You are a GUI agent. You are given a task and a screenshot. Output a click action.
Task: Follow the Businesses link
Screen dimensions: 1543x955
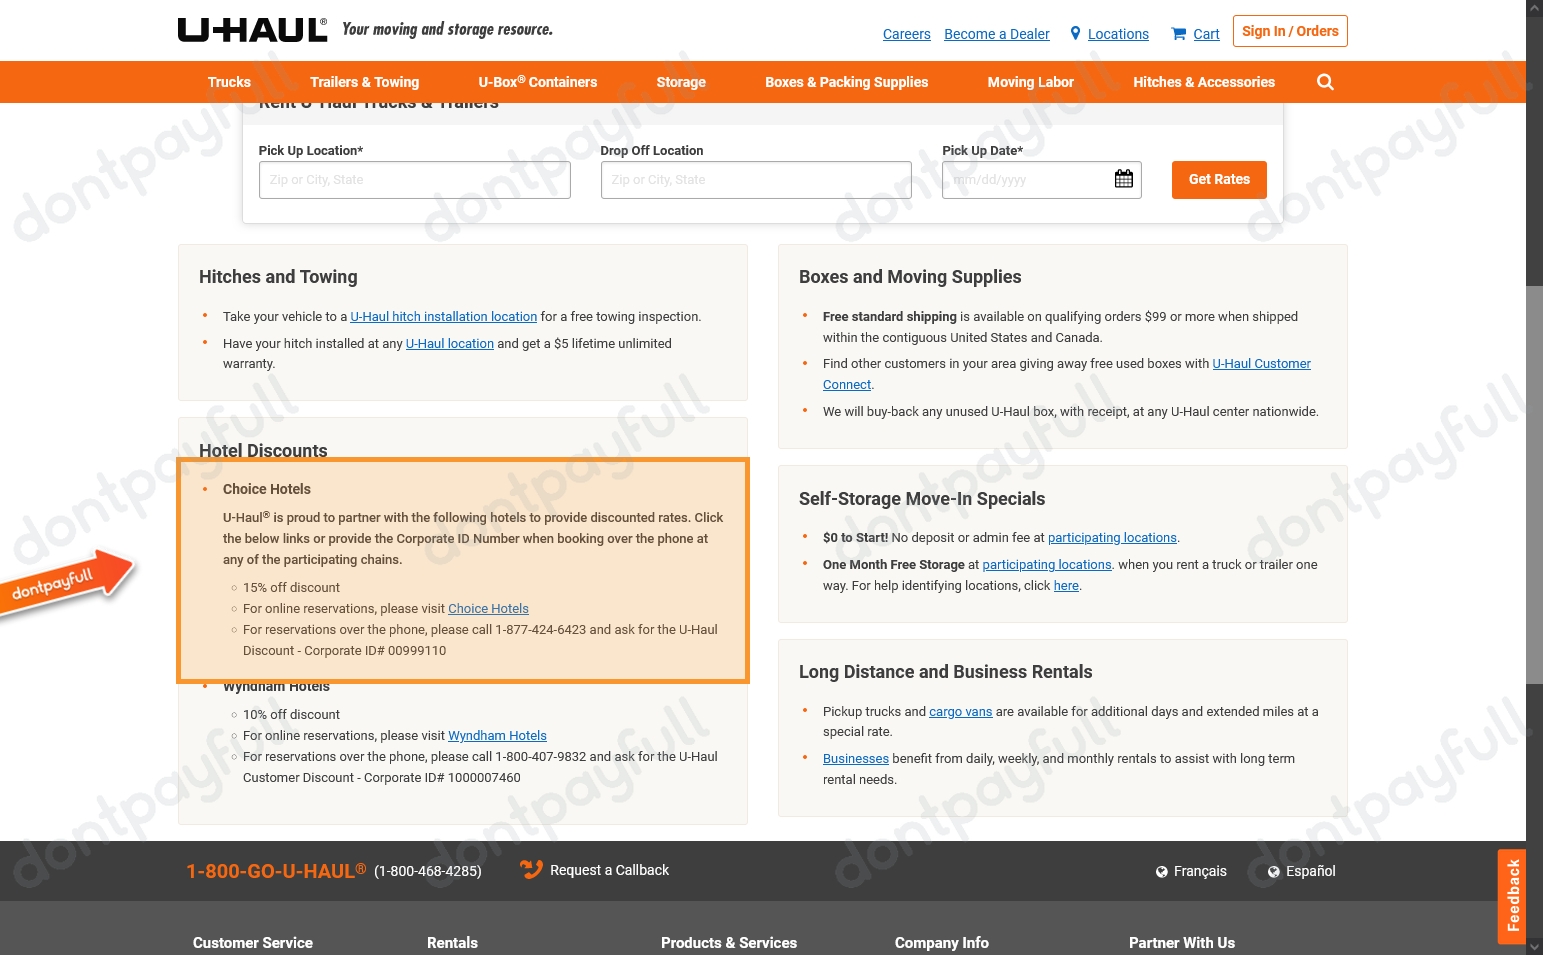pyautogui.click(x=856, y=759)
